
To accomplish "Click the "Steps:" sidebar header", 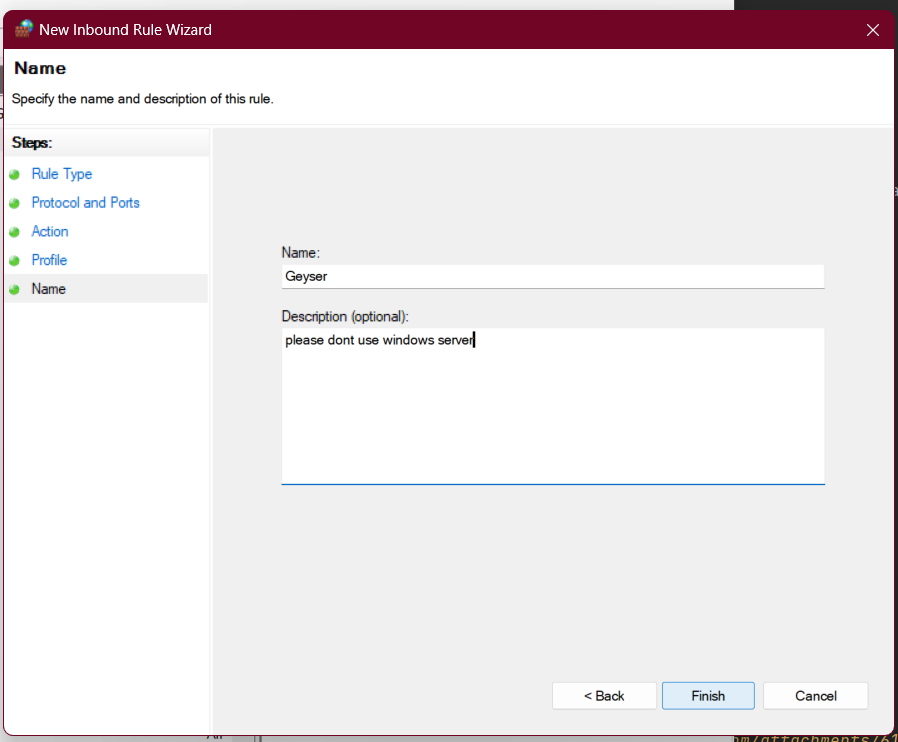I will pyautogui.click(x=32, y=143).
